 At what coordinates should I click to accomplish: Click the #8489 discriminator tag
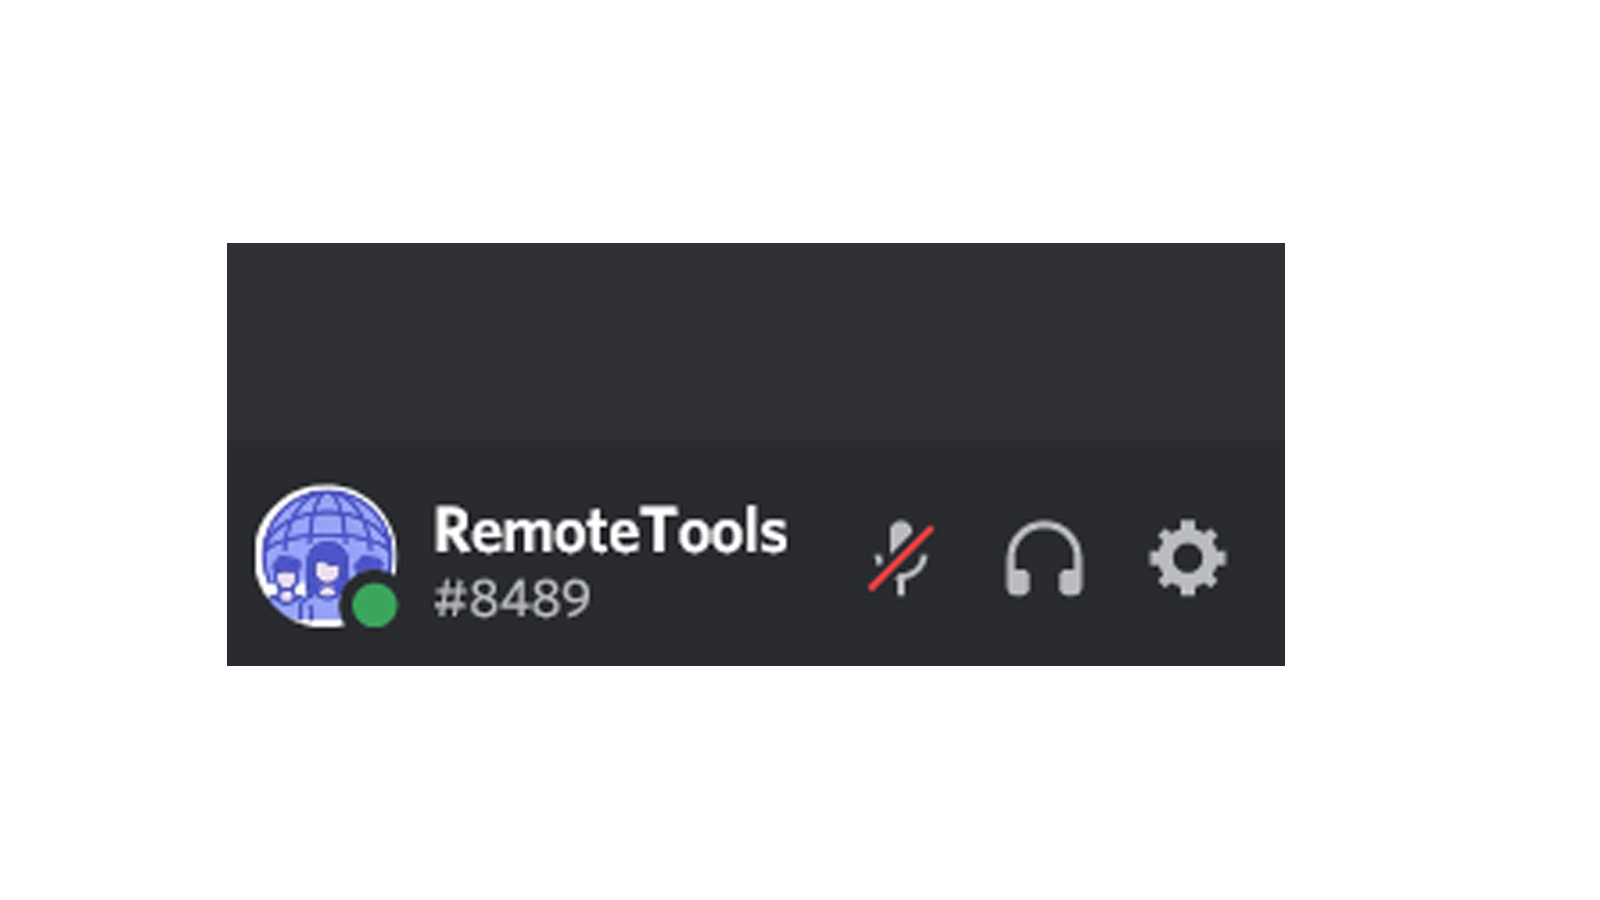(x=511, y=599)
